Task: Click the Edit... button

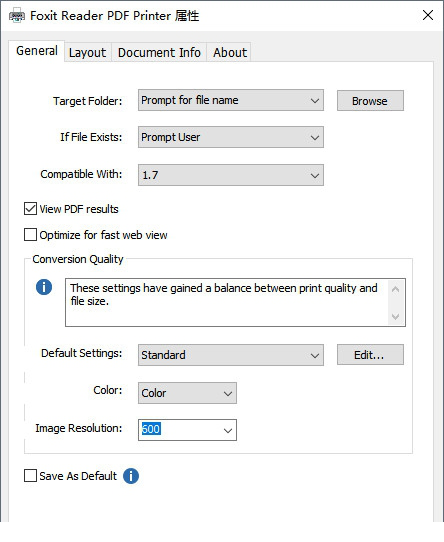Action: [x=370, y=355]
